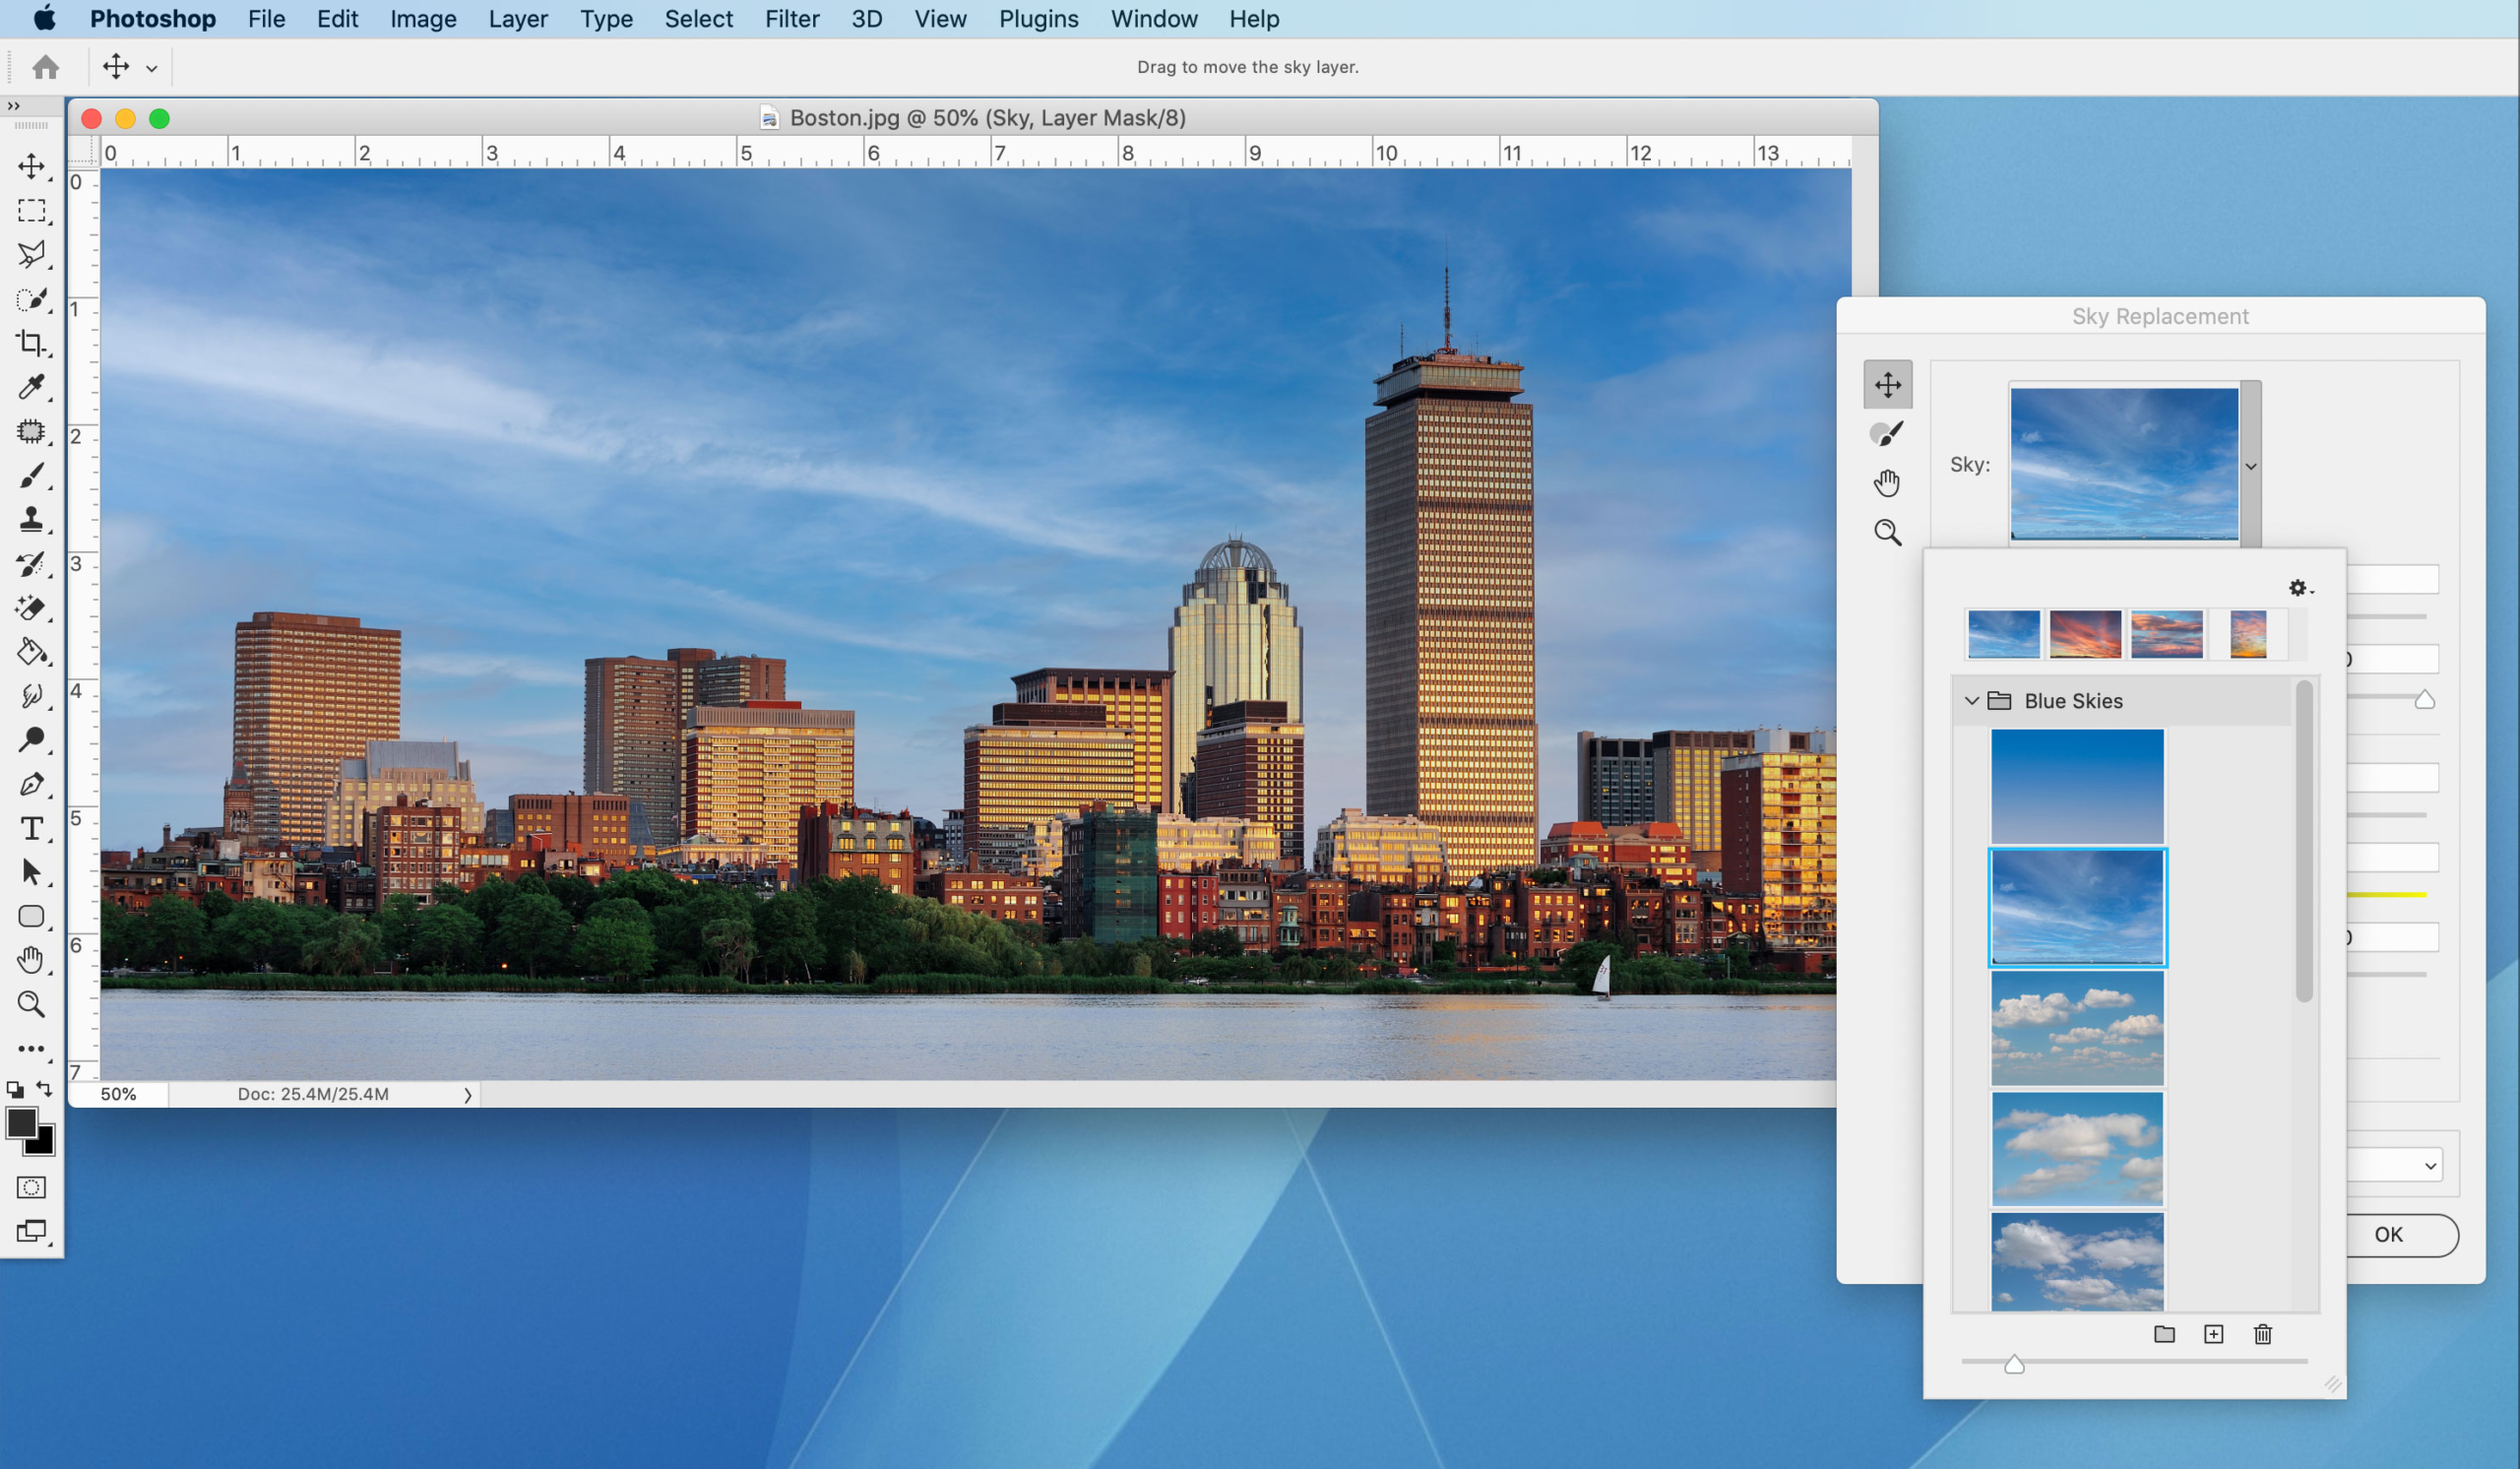Image resolution: width=2520 pixels, height=1469 pixels.
Task: Open the status bar info arrow menu
Action: tap(467, 1095)
